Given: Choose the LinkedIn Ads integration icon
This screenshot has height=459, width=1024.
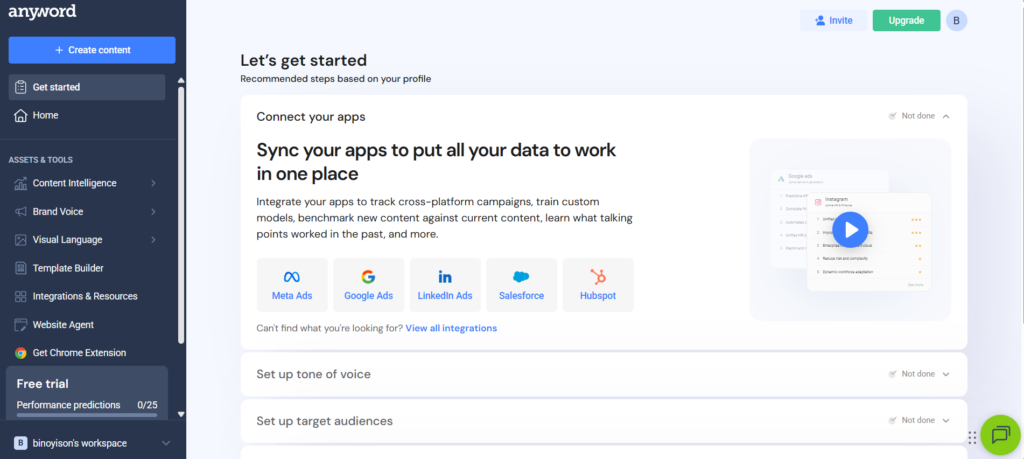Looking at the screenshot, I should (445, 277).
